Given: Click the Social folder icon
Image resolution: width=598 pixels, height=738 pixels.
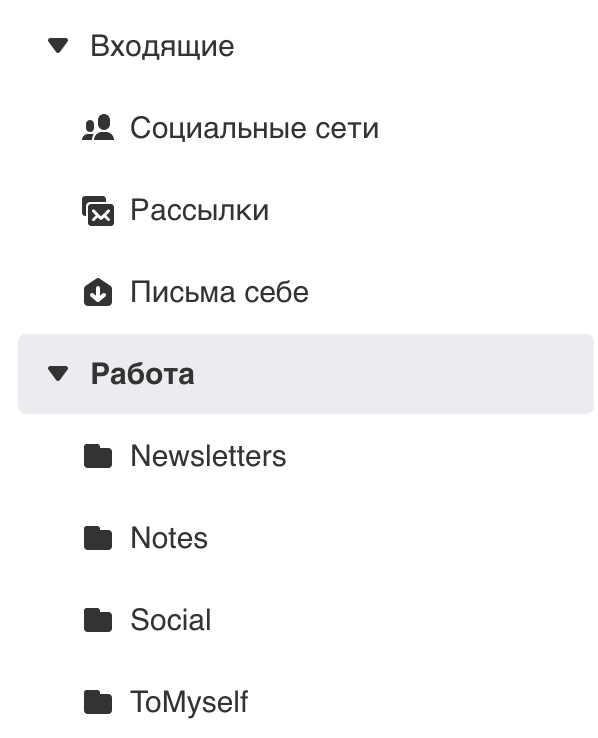Looking at the screenshot, I should tap(98, 619).
